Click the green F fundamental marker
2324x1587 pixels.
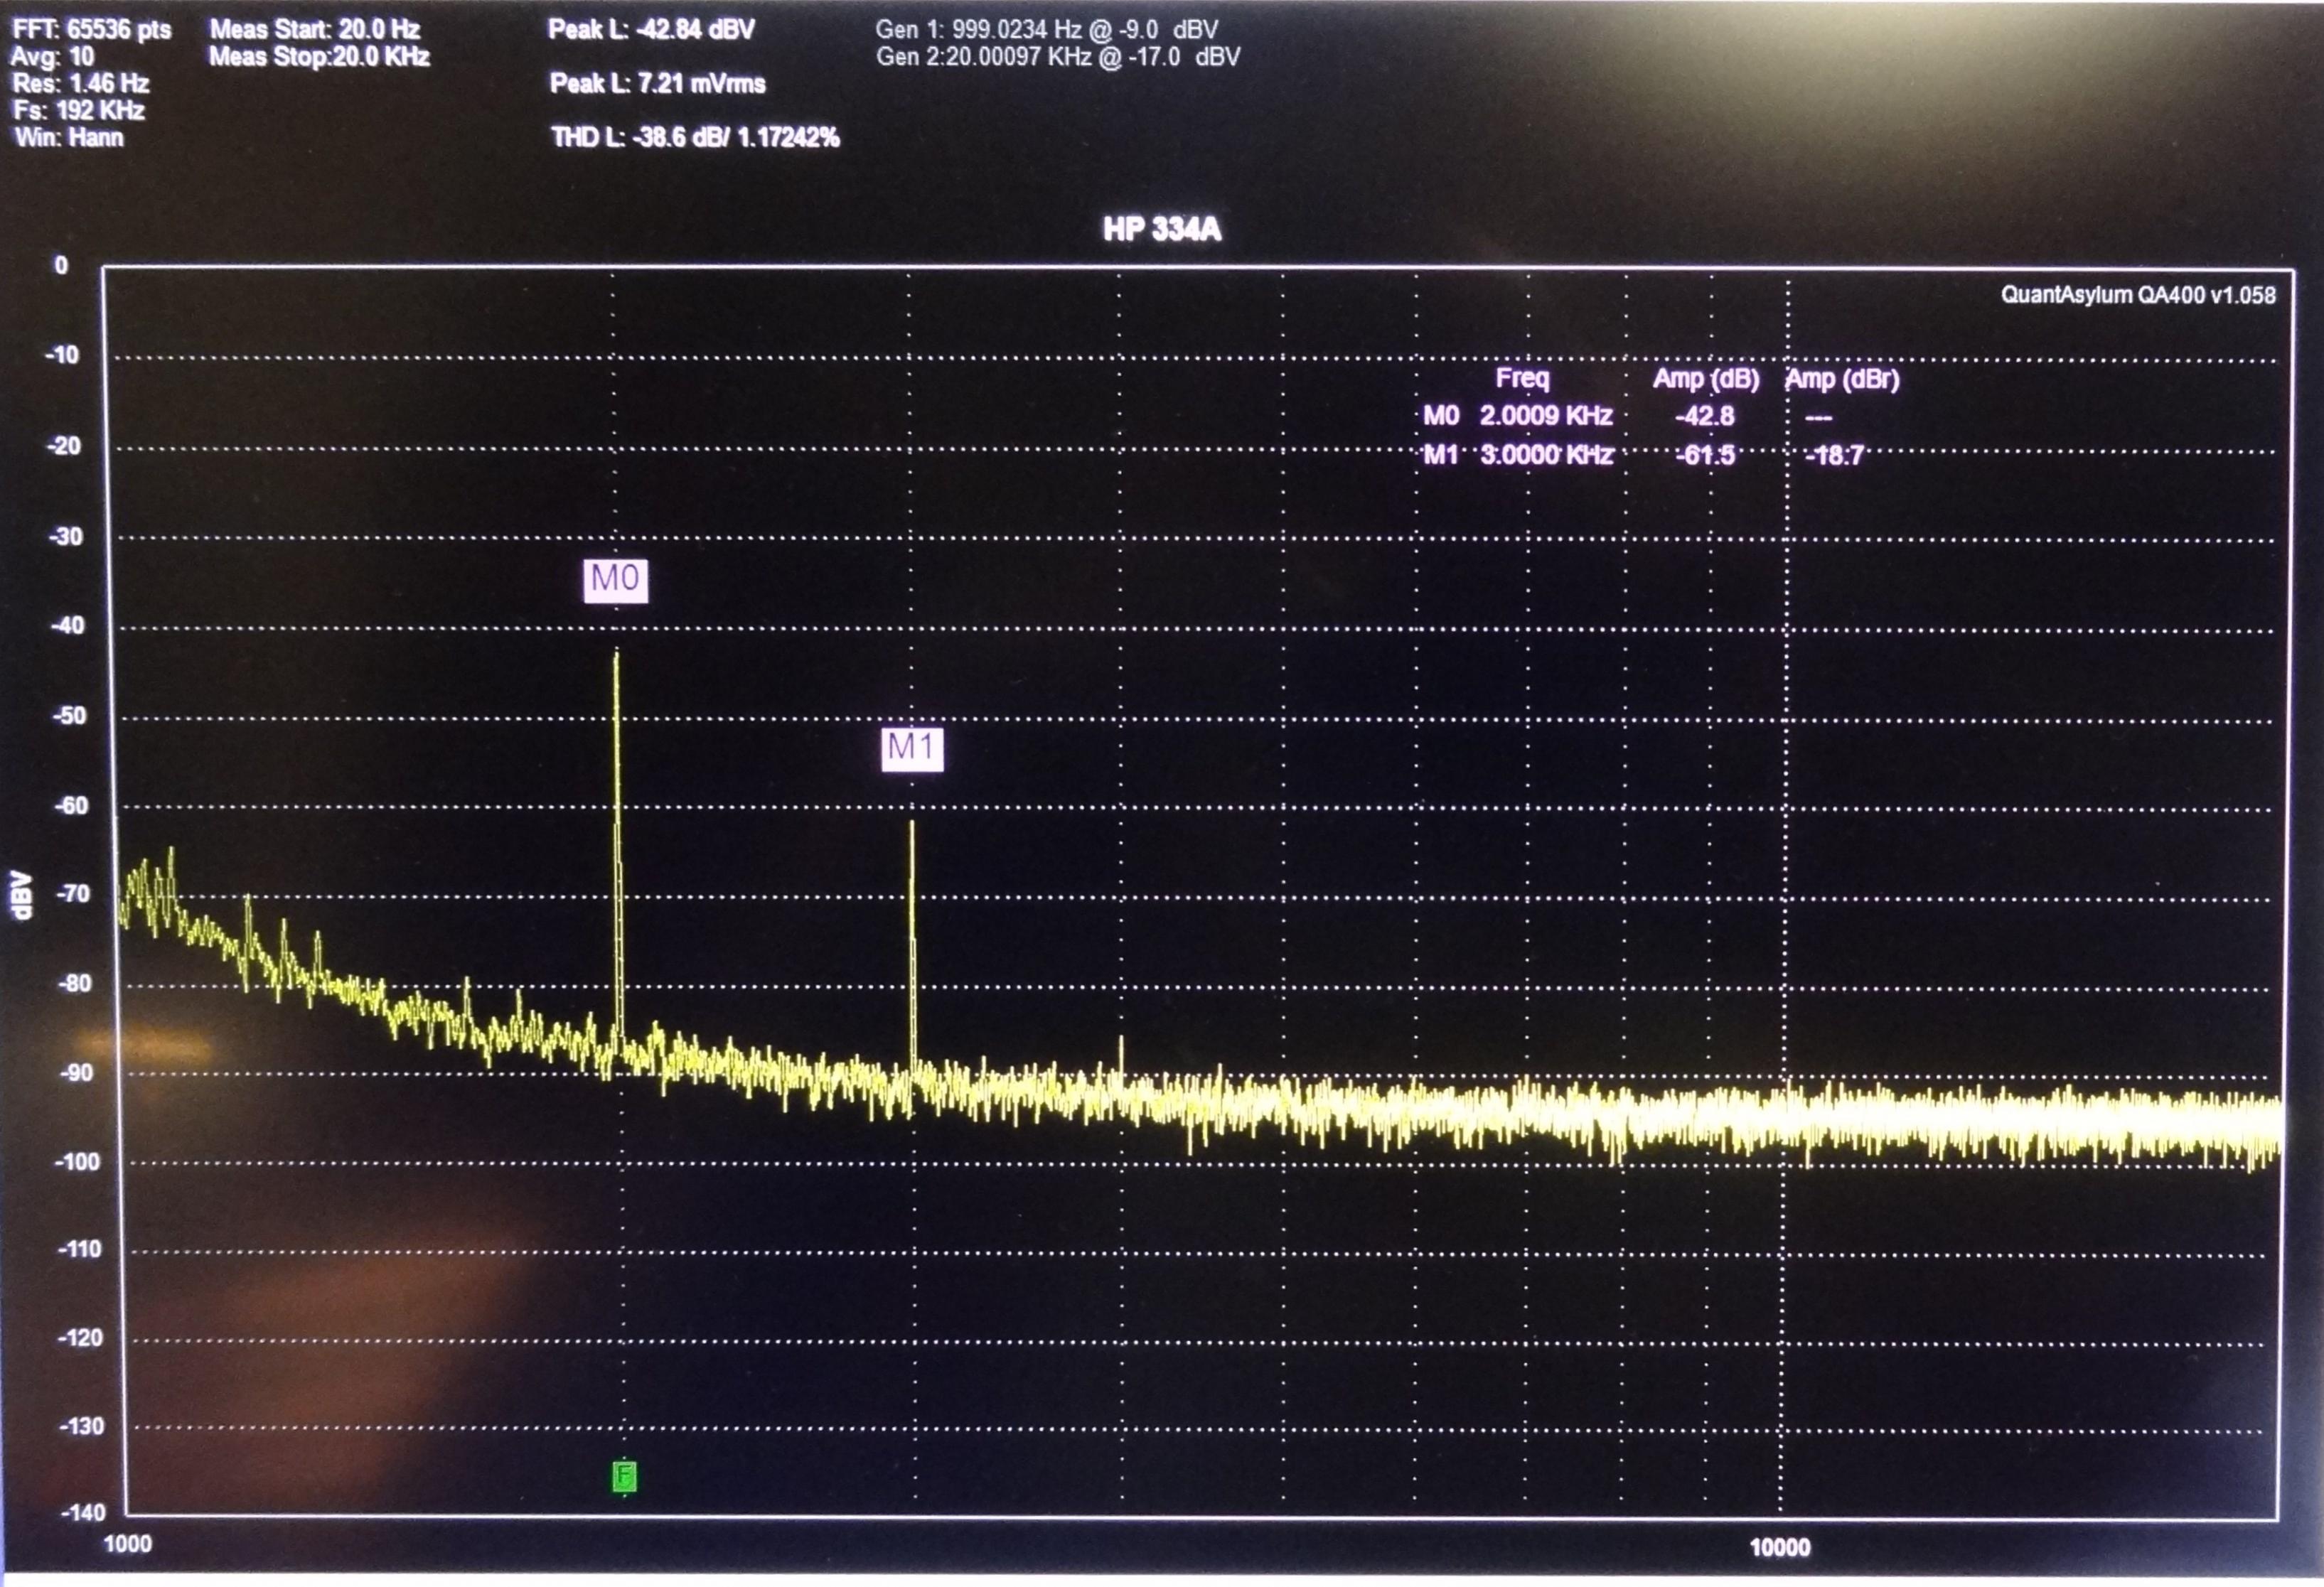coord(624,1476)
